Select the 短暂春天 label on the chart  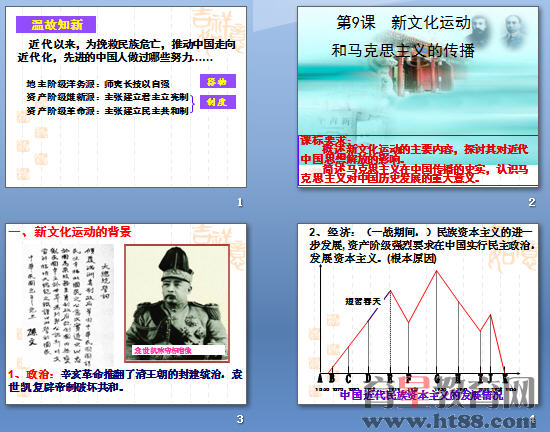(363, 301)
